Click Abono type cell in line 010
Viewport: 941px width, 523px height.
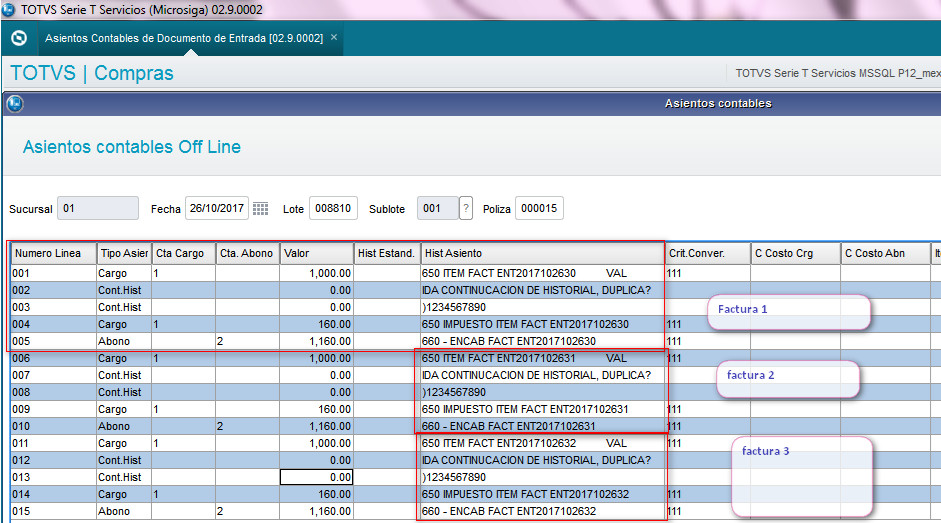tap(124, 426)
